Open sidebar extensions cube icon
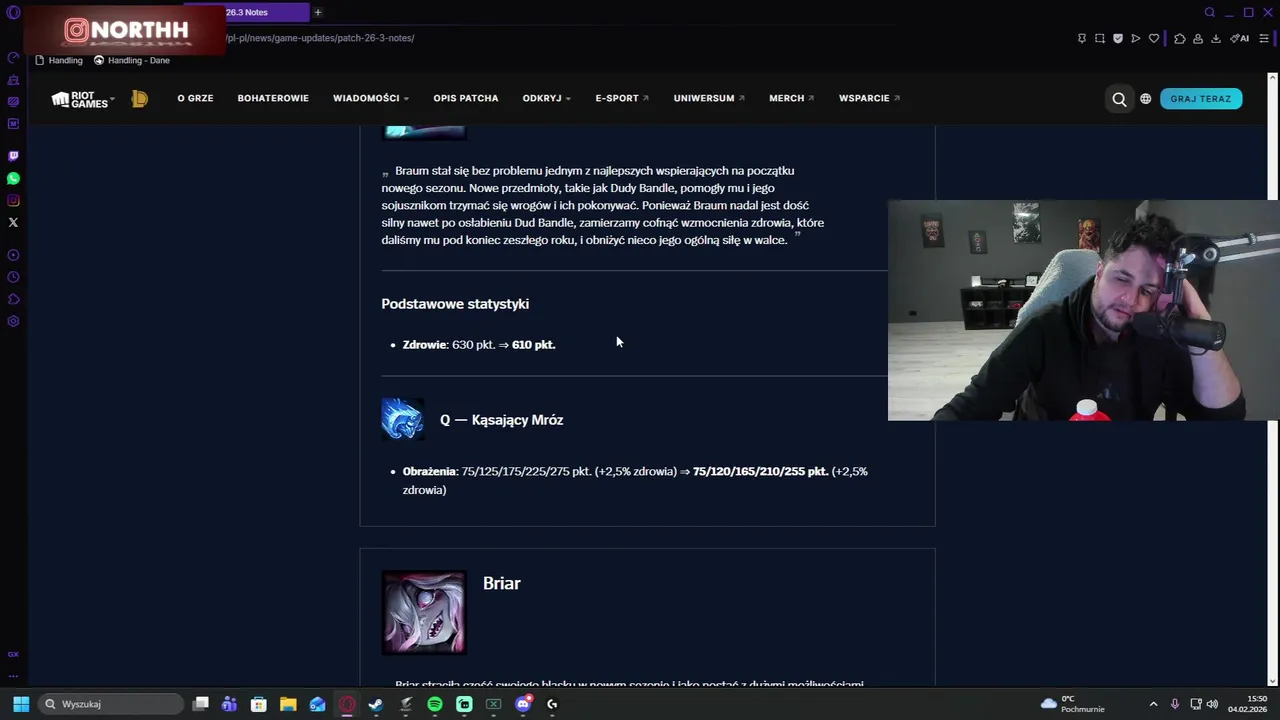Image resolution: width=1280 pixels, height=720 pixels. pos(13,299)
